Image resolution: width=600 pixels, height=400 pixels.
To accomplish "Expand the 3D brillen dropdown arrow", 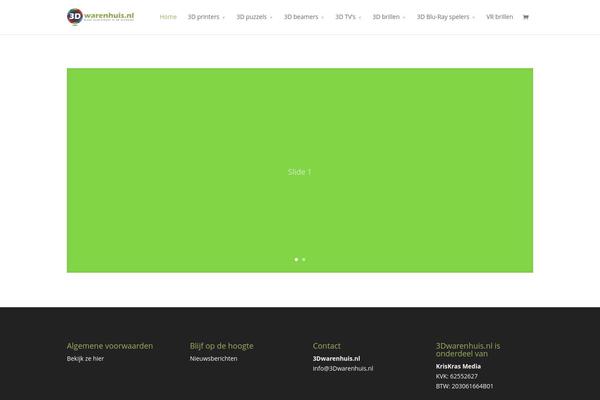I will pos(404,18).
